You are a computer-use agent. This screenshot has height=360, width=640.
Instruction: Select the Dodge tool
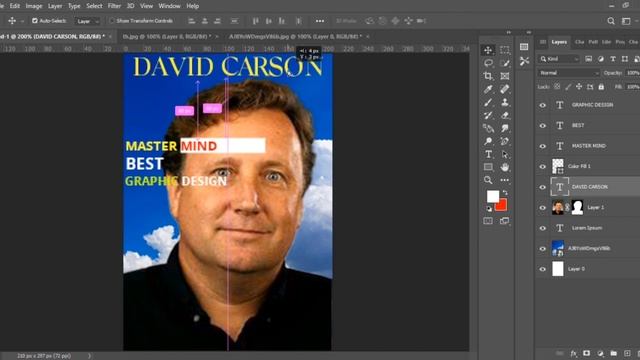tap(488, 141)
